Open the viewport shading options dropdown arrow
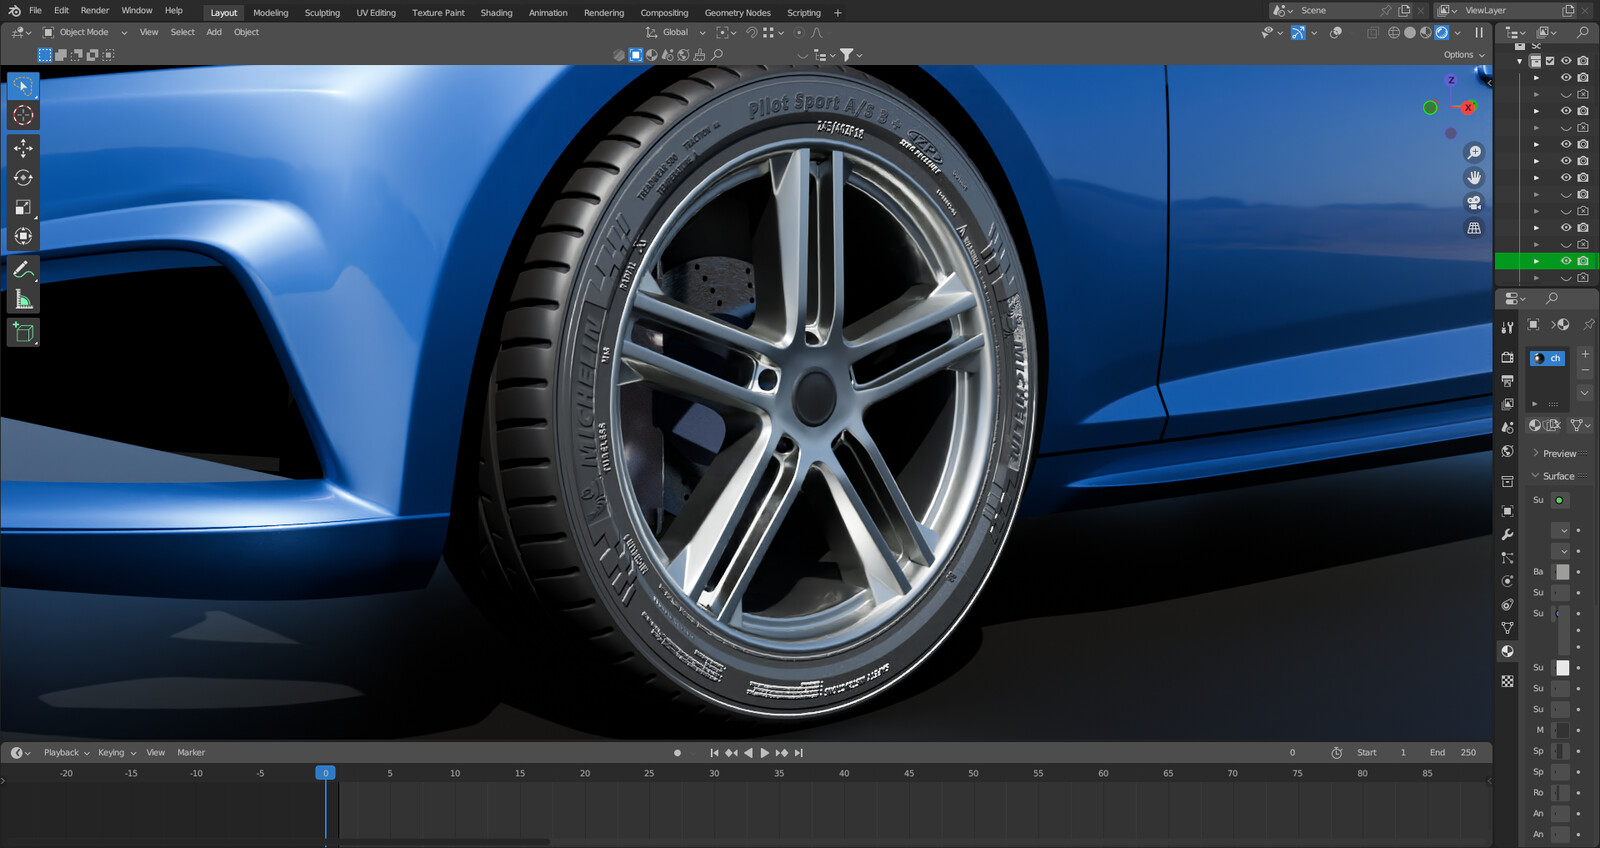The width and height of the screenshot is (1600, 848). tap(1457, 32)
